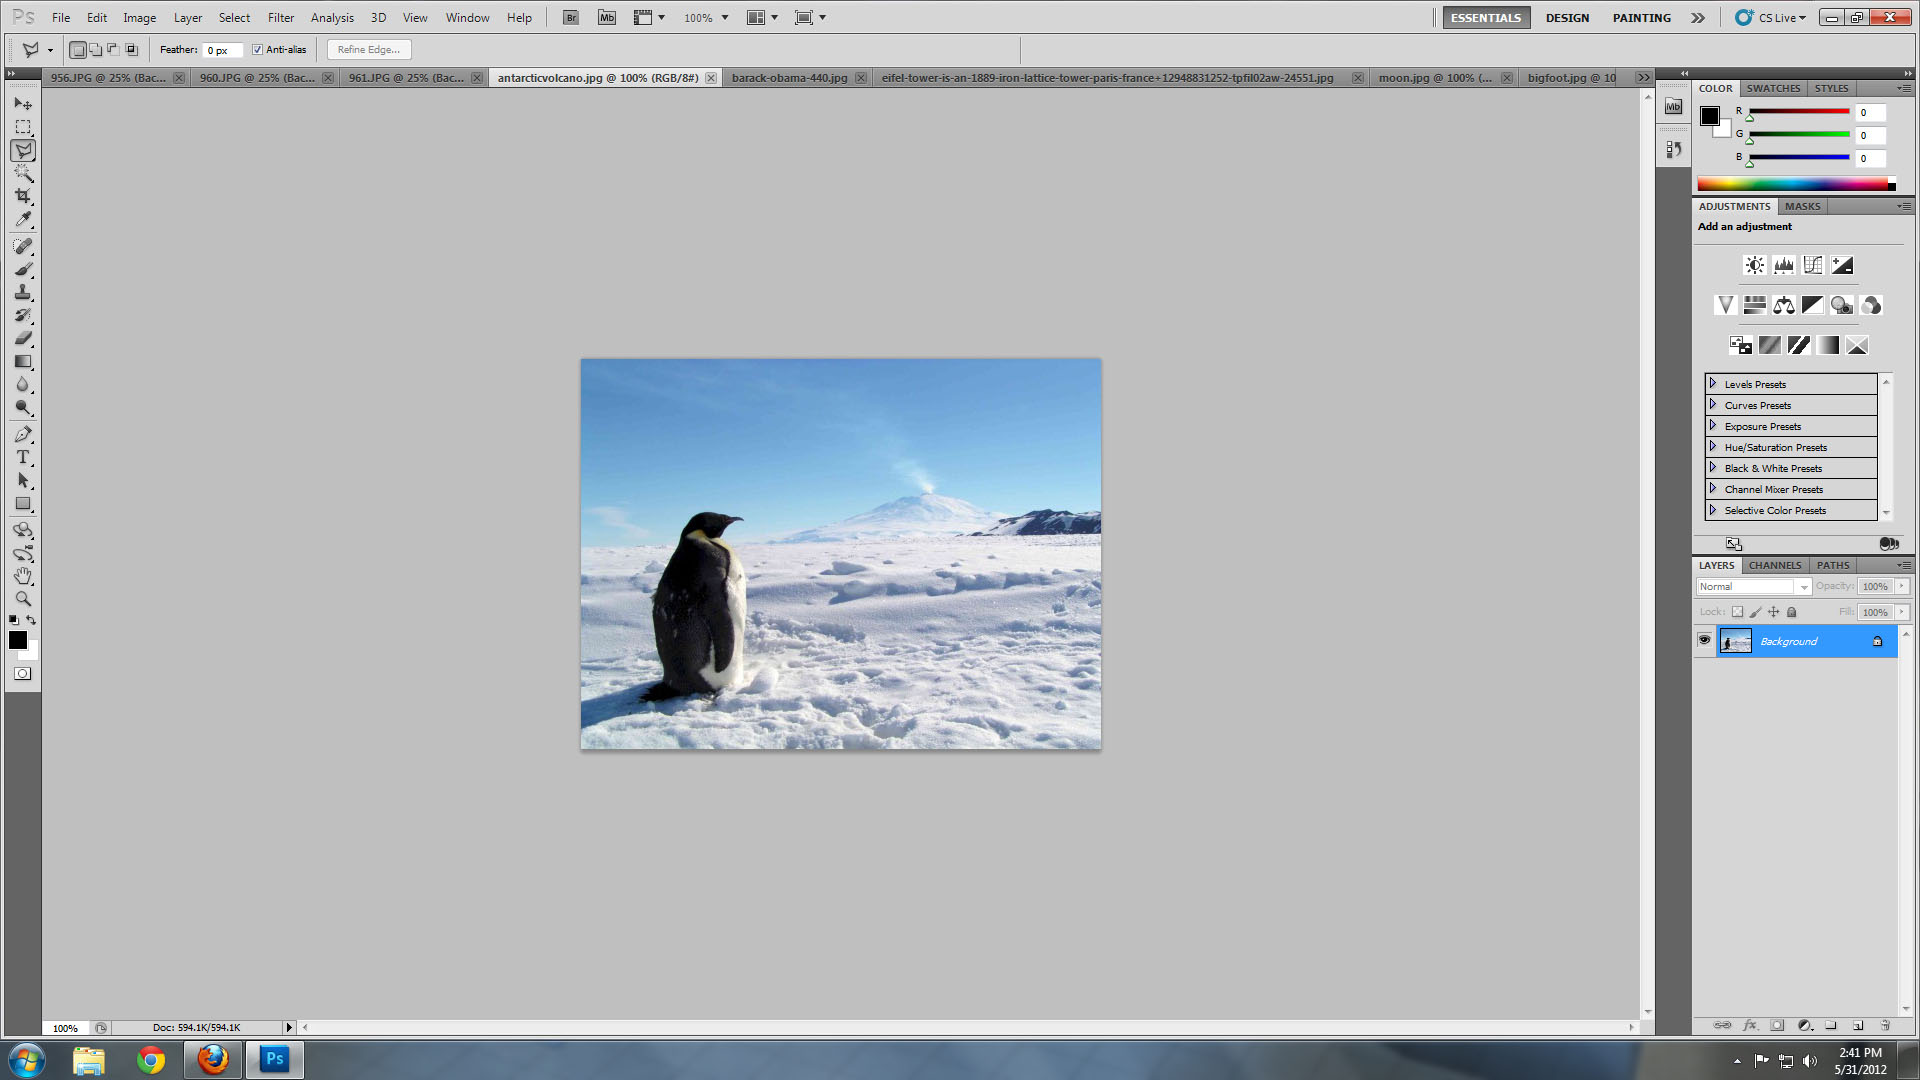The image size is (1920, 1080).
Task: Switch to the Channels tab
Action: coord(1775,565)
